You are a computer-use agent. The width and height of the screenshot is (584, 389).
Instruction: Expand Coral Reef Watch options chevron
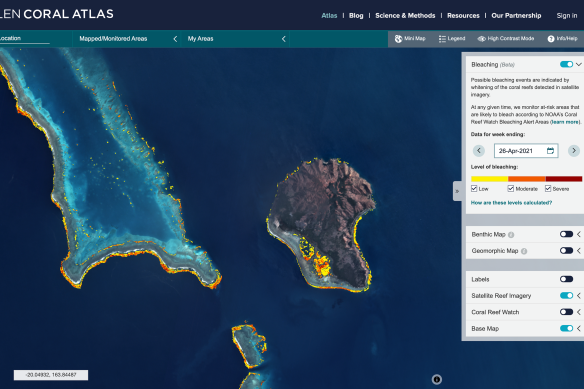[579, 312]
